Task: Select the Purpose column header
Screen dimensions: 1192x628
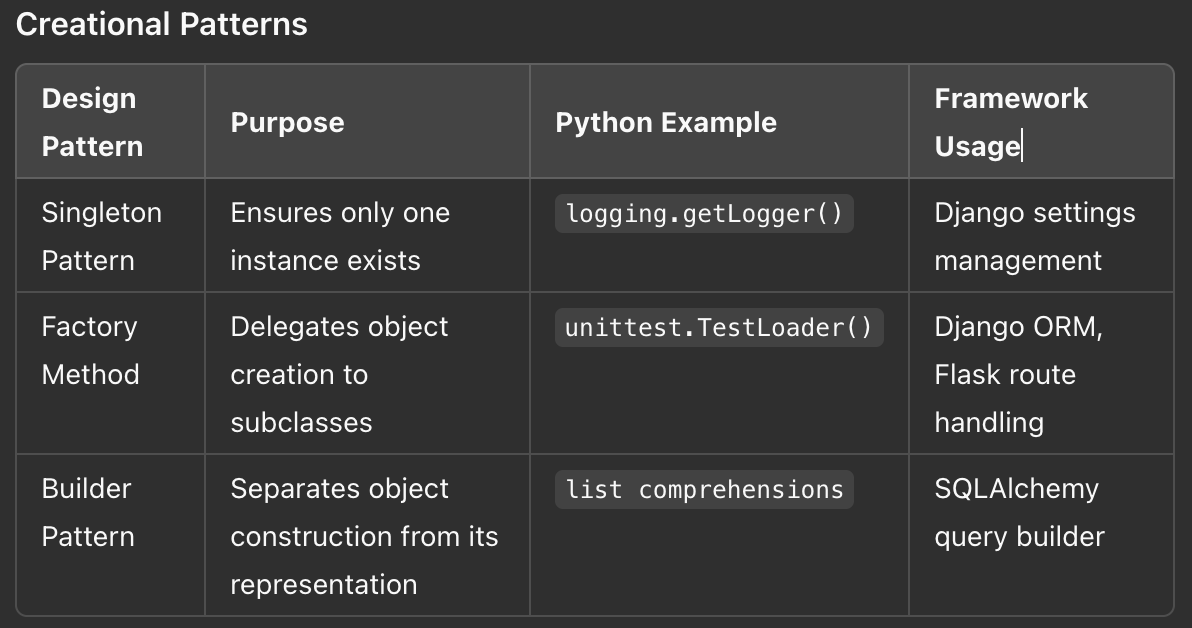Action: (367, 122)
